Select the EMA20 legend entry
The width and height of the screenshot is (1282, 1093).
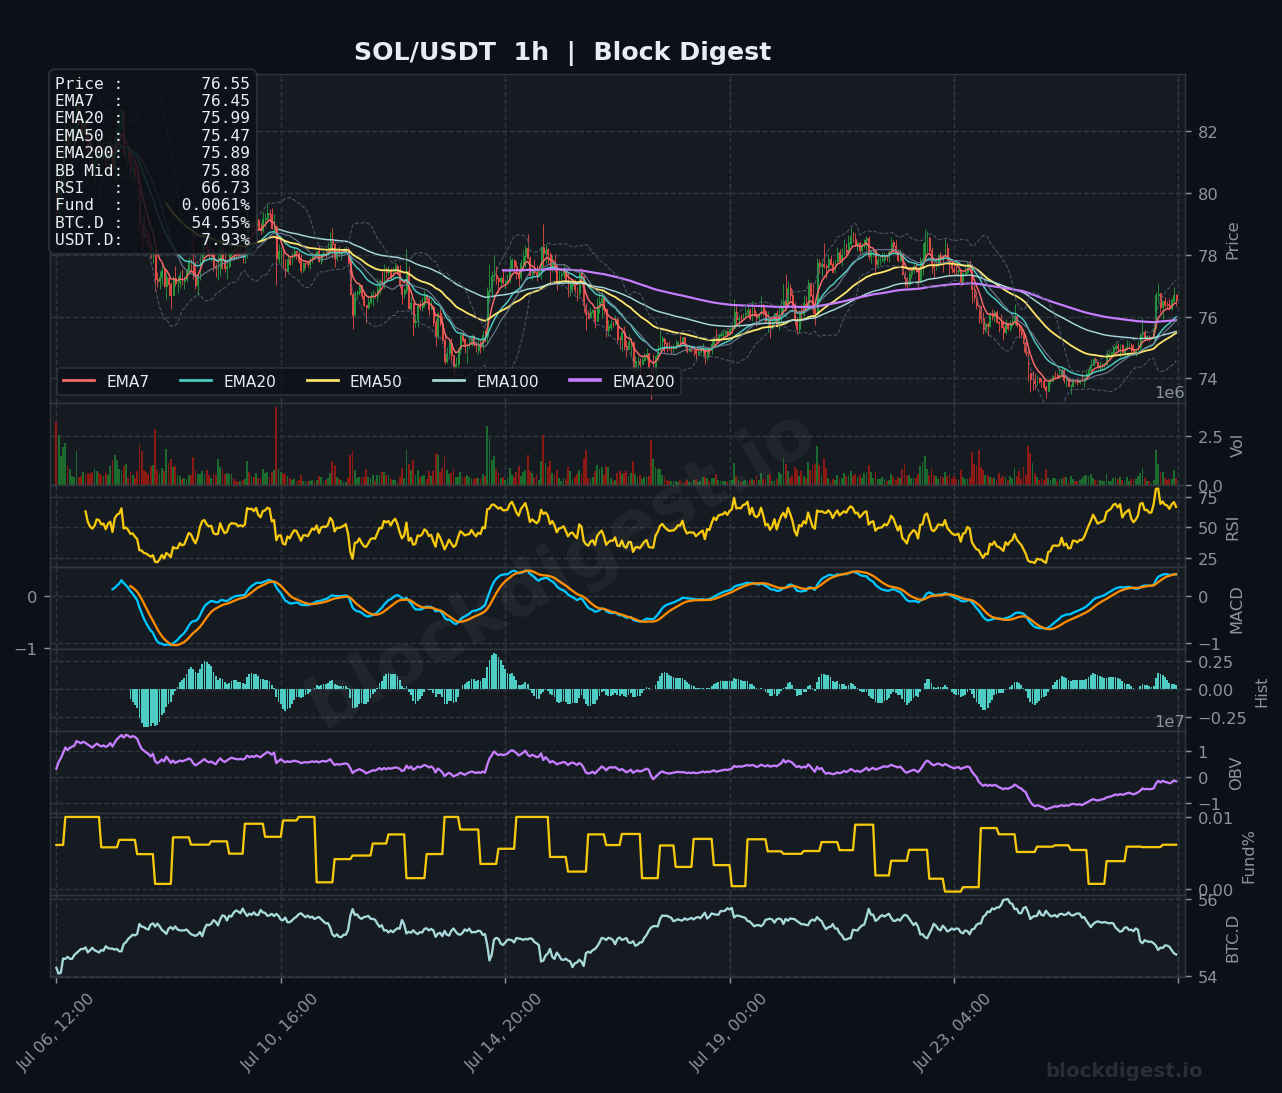[228, 381]
